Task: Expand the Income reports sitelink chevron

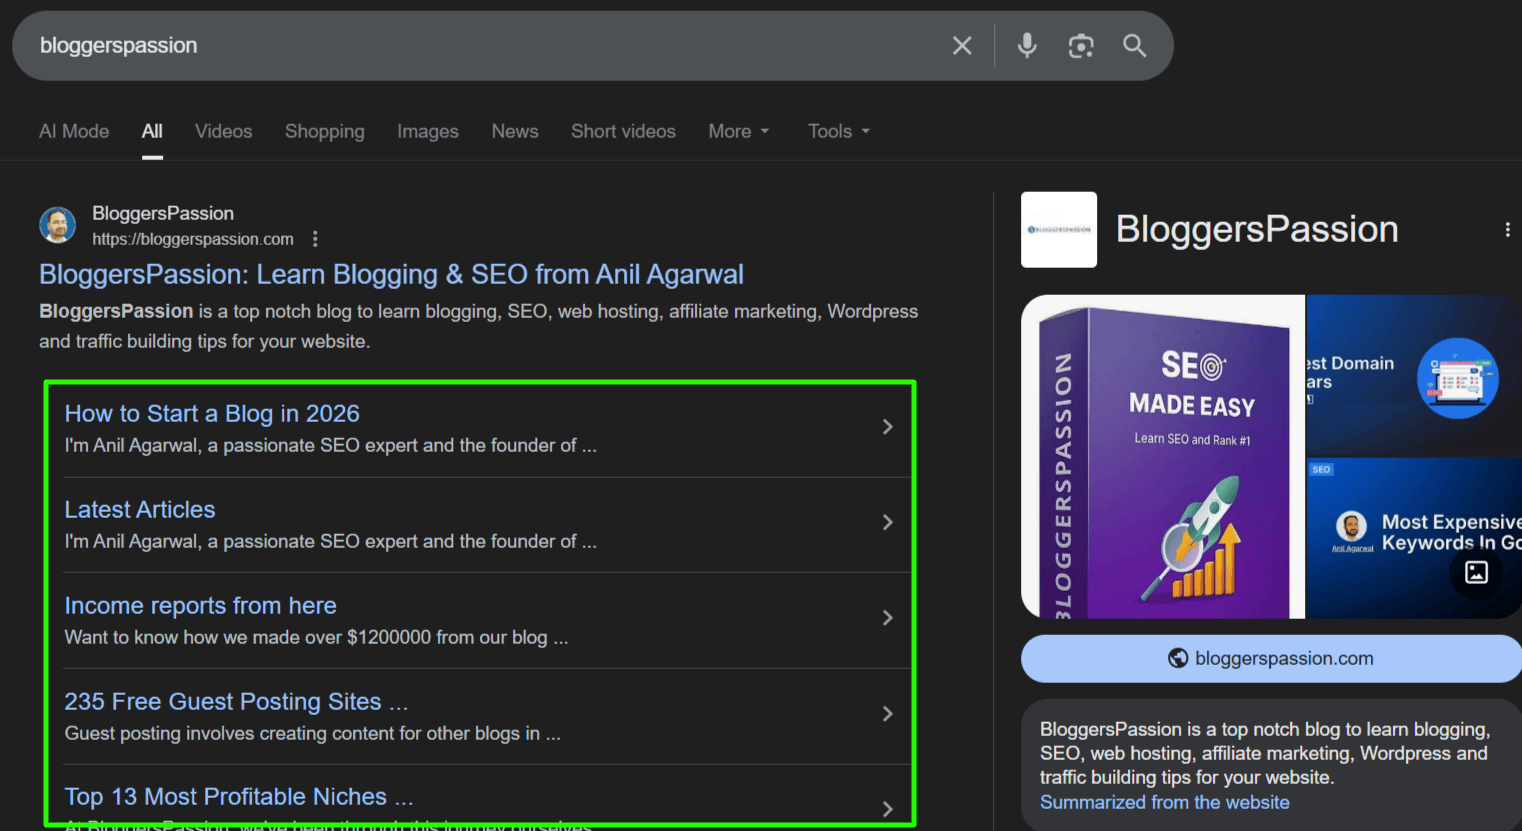Action: 887,617
